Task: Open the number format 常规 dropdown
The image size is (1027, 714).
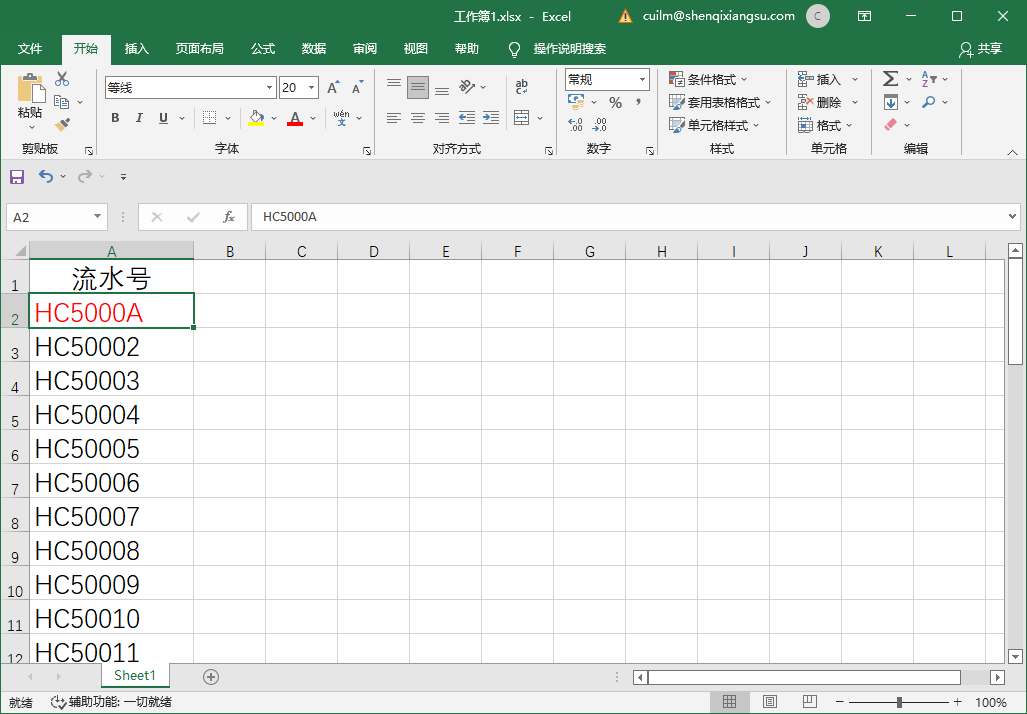Action: 643,79
